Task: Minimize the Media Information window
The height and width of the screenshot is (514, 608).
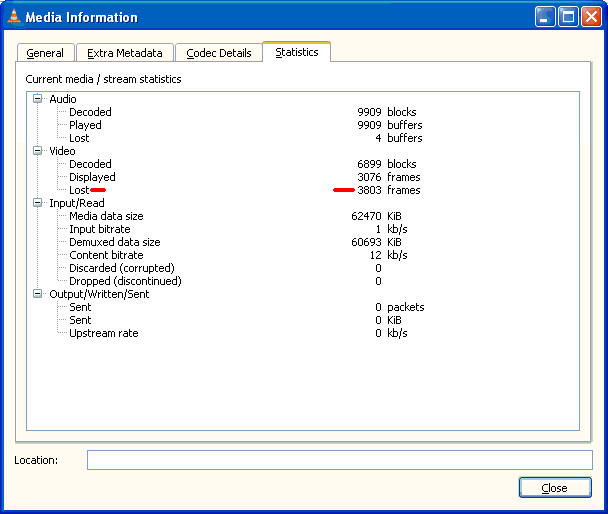Action: pos(545,17)
